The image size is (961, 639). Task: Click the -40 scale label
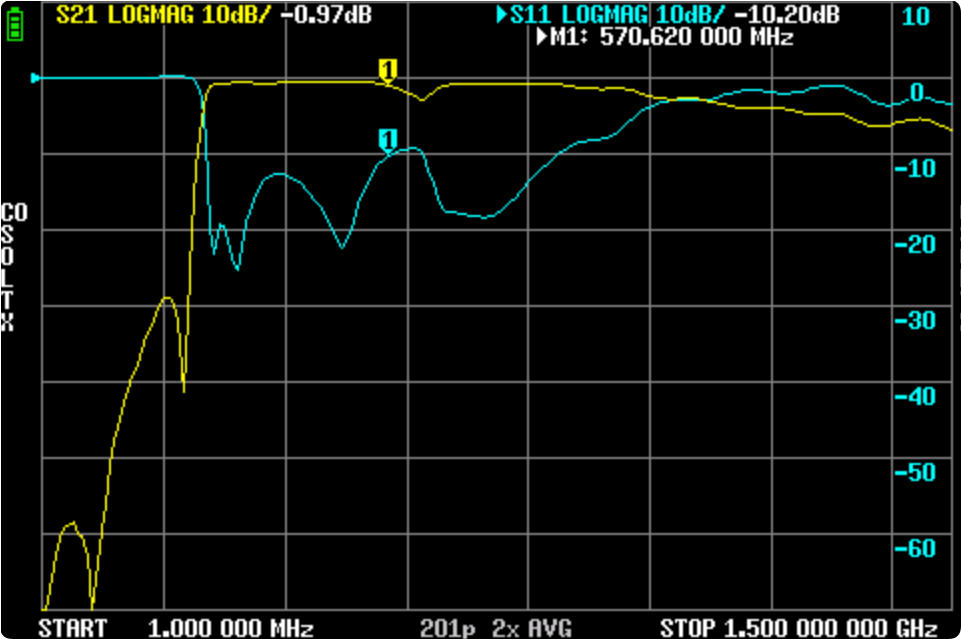pos(915,396)
